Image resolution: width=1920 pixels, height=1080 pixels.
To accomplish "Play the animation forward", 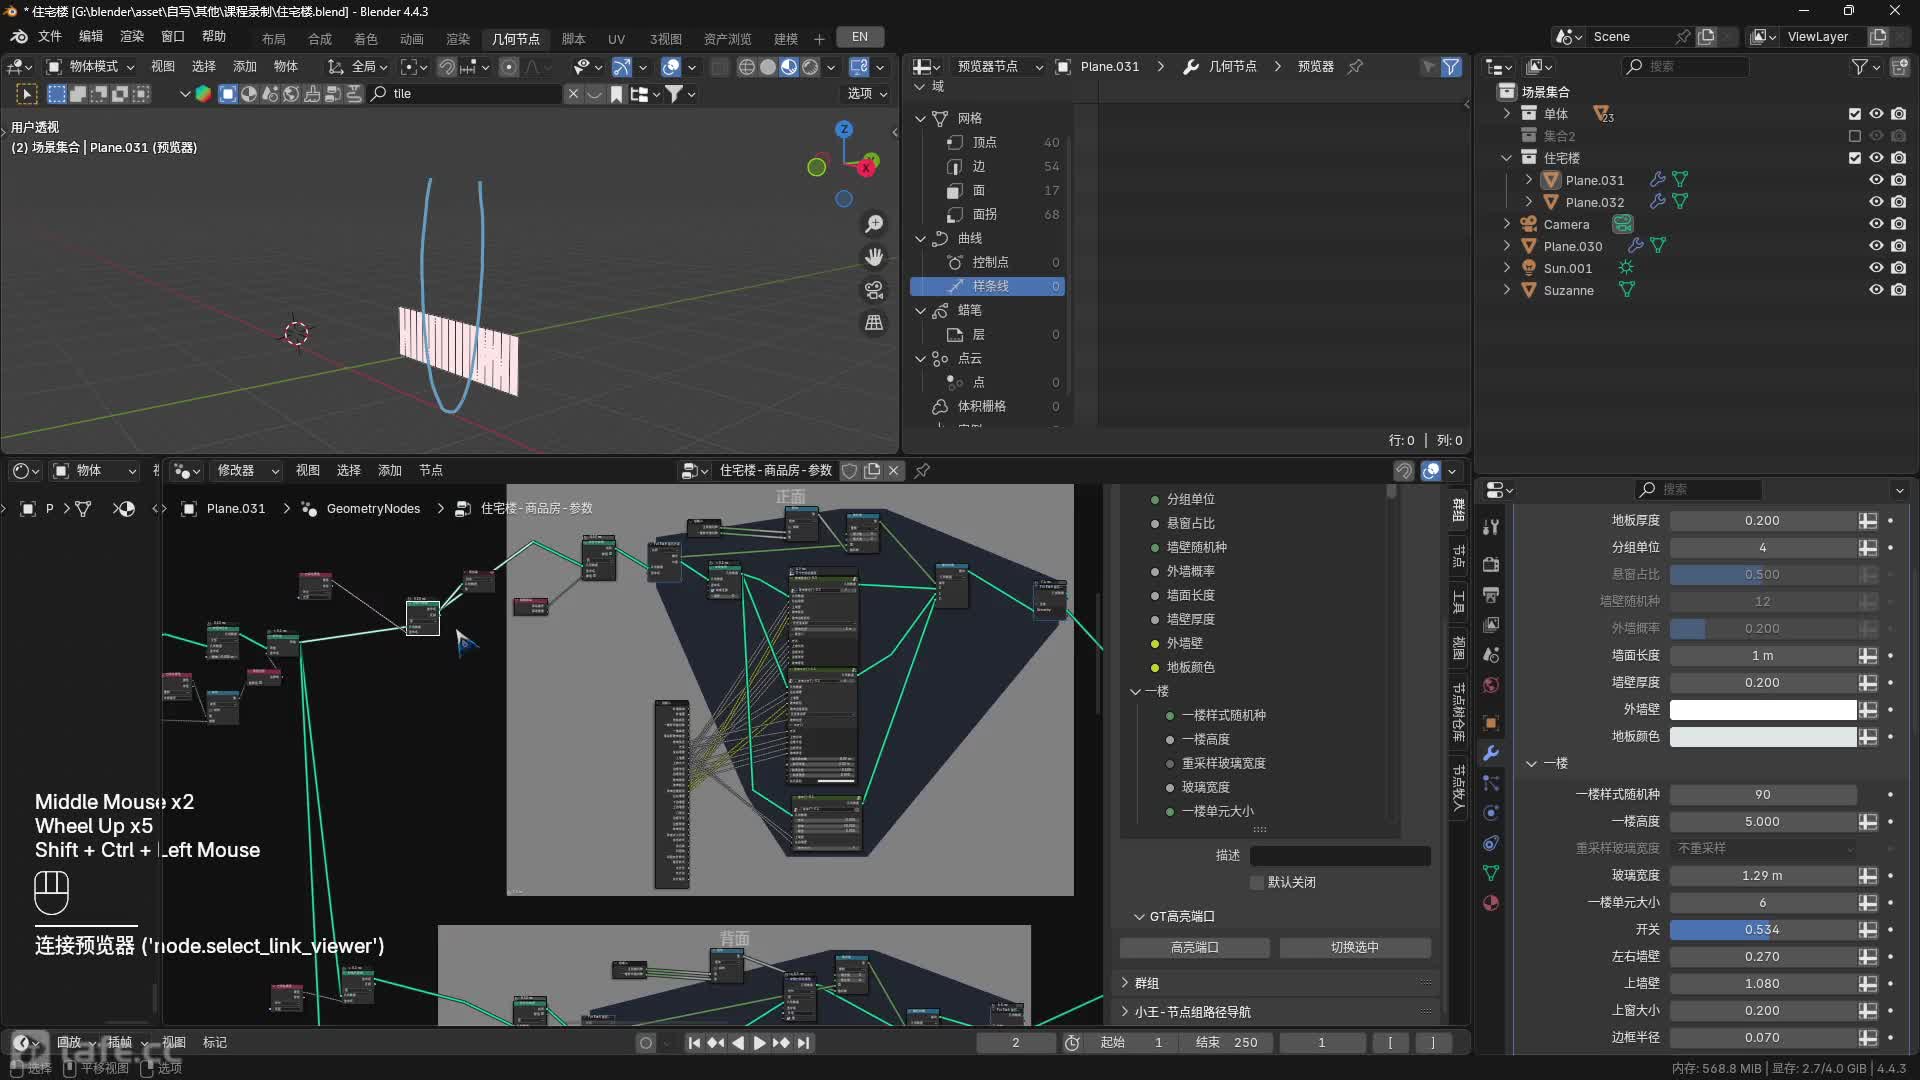I will 759,1043.
